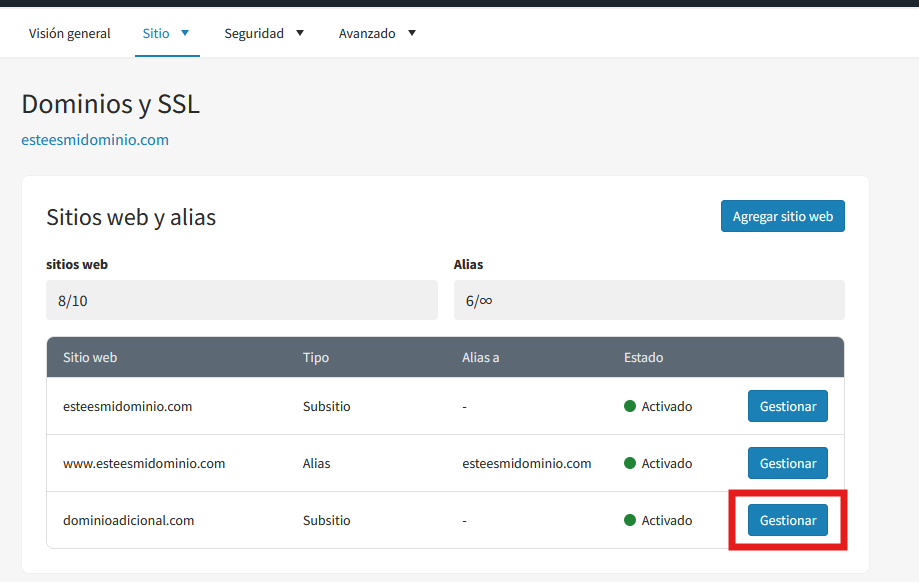The width and height of the screenshot is (919, 582).
Task: Click the sitios web 8/10 field
Action: [242, 300]
